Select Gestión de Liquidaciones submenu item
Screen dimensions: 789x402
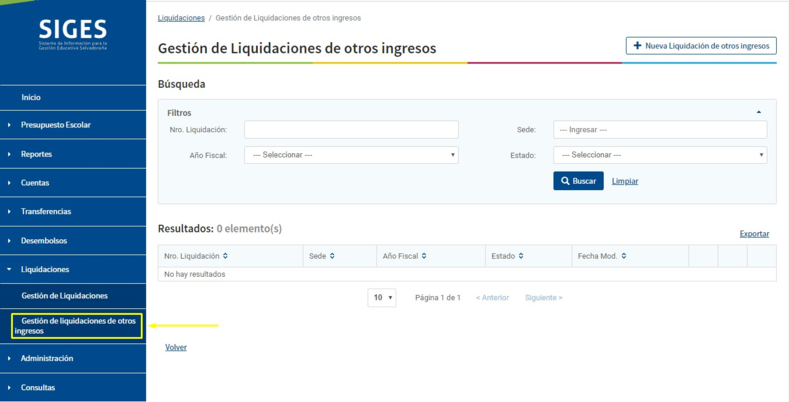coord(64,296)
